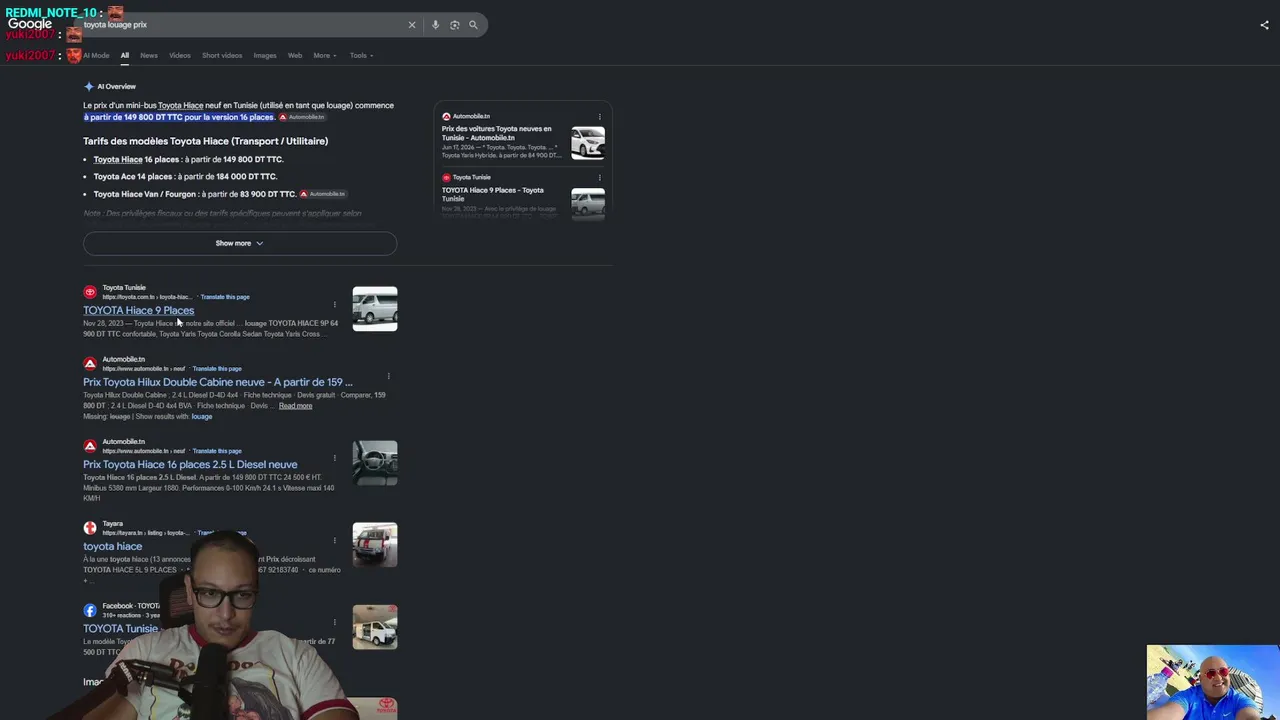
Task: Open Automobile.tn citation chip after 16 places sentence
Action: pyautogui.click(x=301, y=117)
